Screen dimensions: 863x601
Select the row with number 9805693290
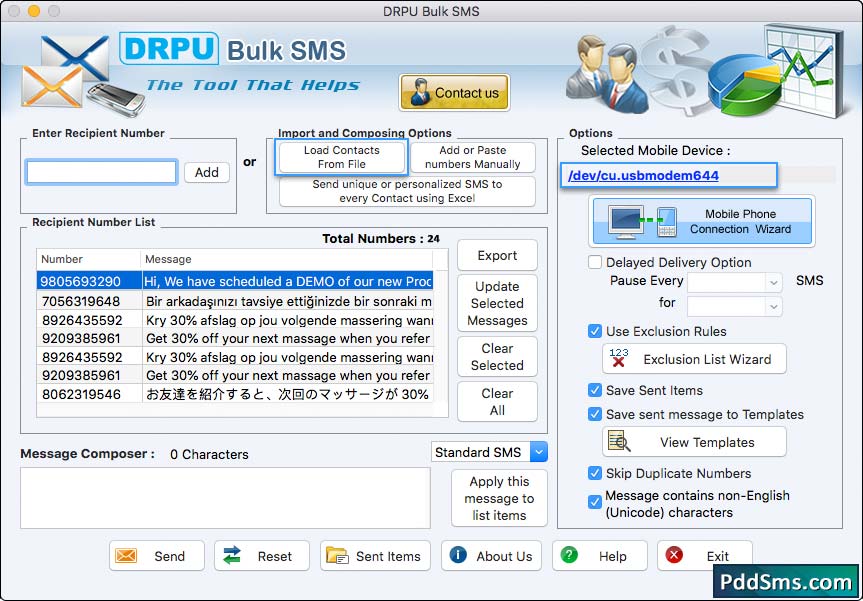point(235,281)
